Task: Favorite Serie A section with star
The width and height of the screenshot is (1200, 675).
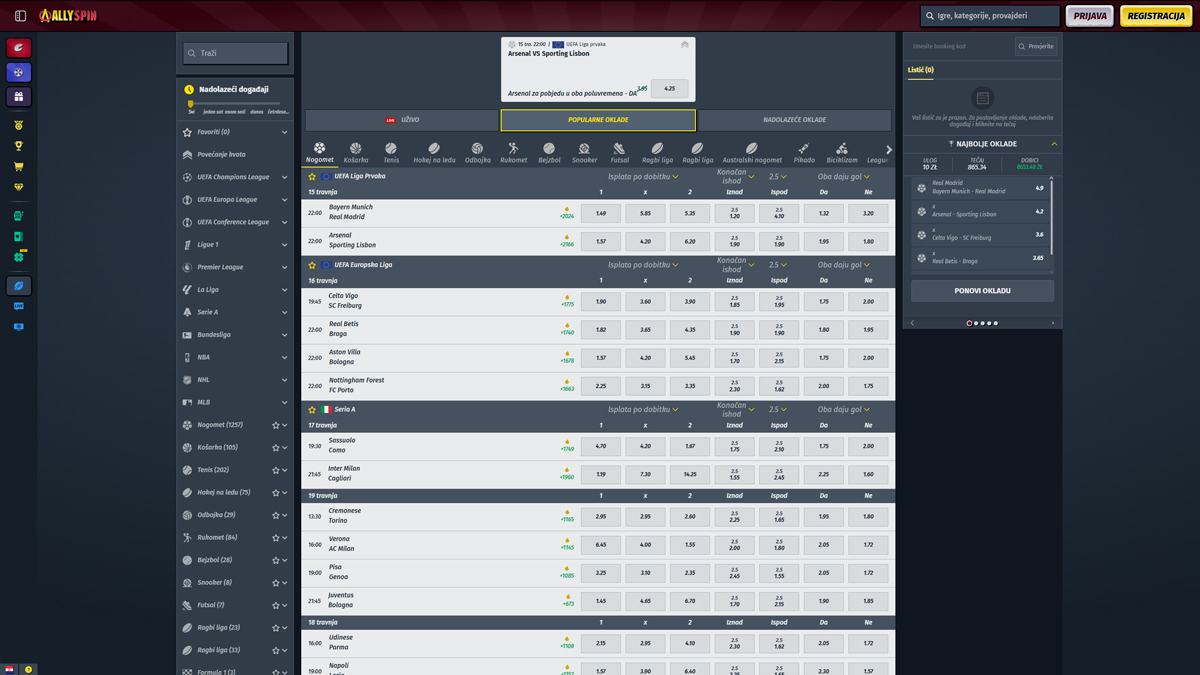Action: [x=312, y=410]
